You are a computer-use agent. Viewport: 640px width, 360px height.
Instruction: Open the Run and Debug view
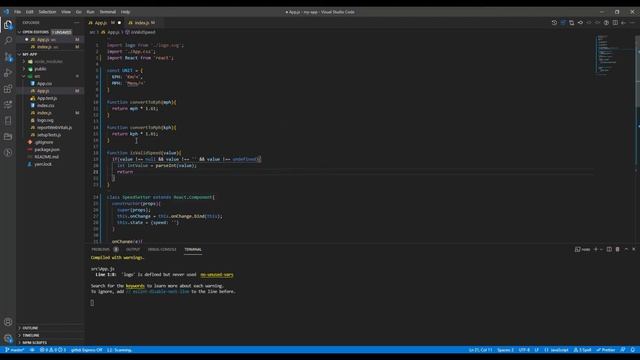(x=8, y=73)
